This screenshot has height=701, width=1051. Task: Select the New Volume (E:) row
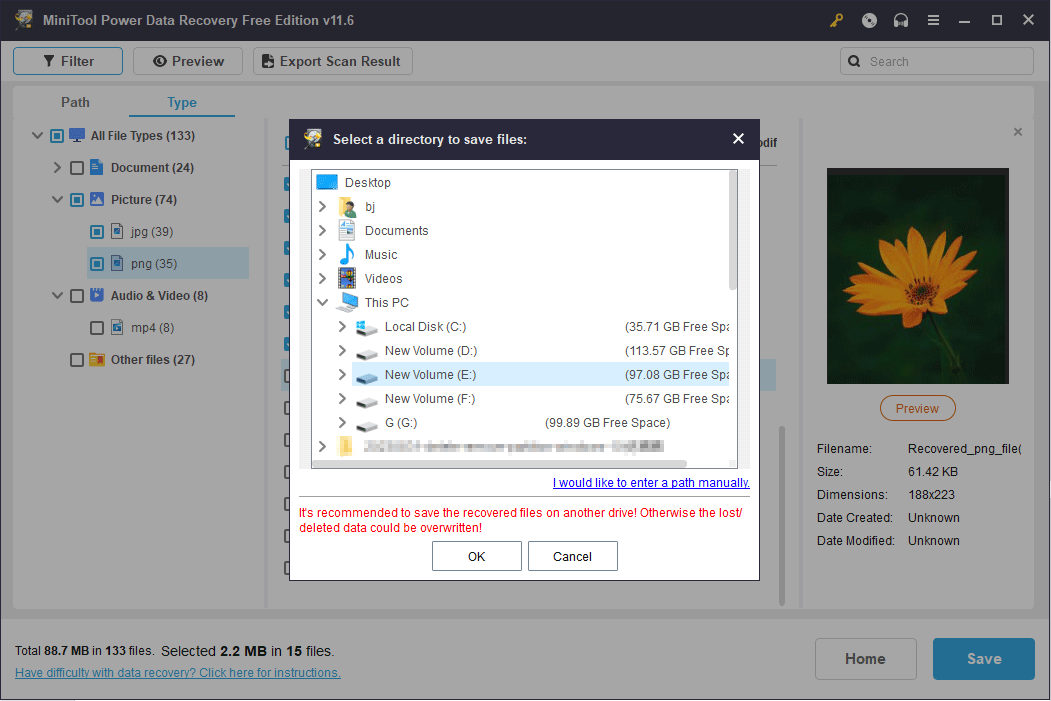[x=540, y=375]
